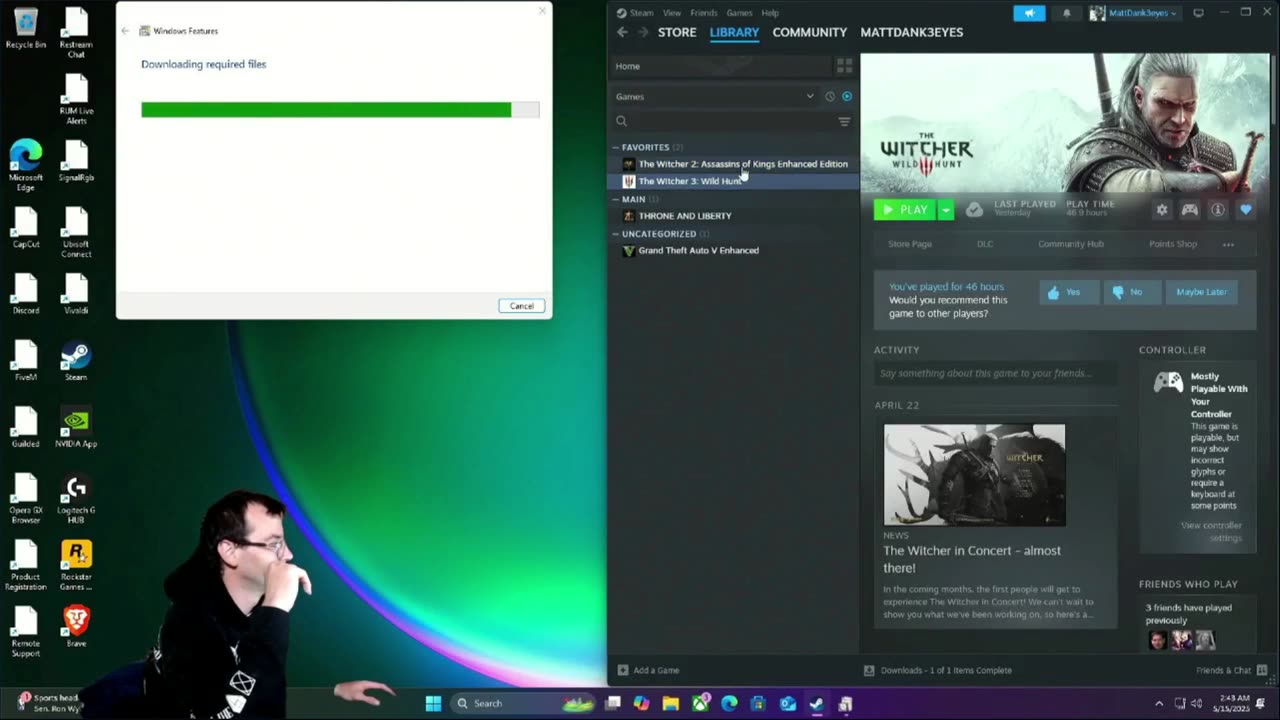Viewport: 1280px width, 720px height.
Task: Click back arrow in Windows Features
Action: (x=126, y=31)
